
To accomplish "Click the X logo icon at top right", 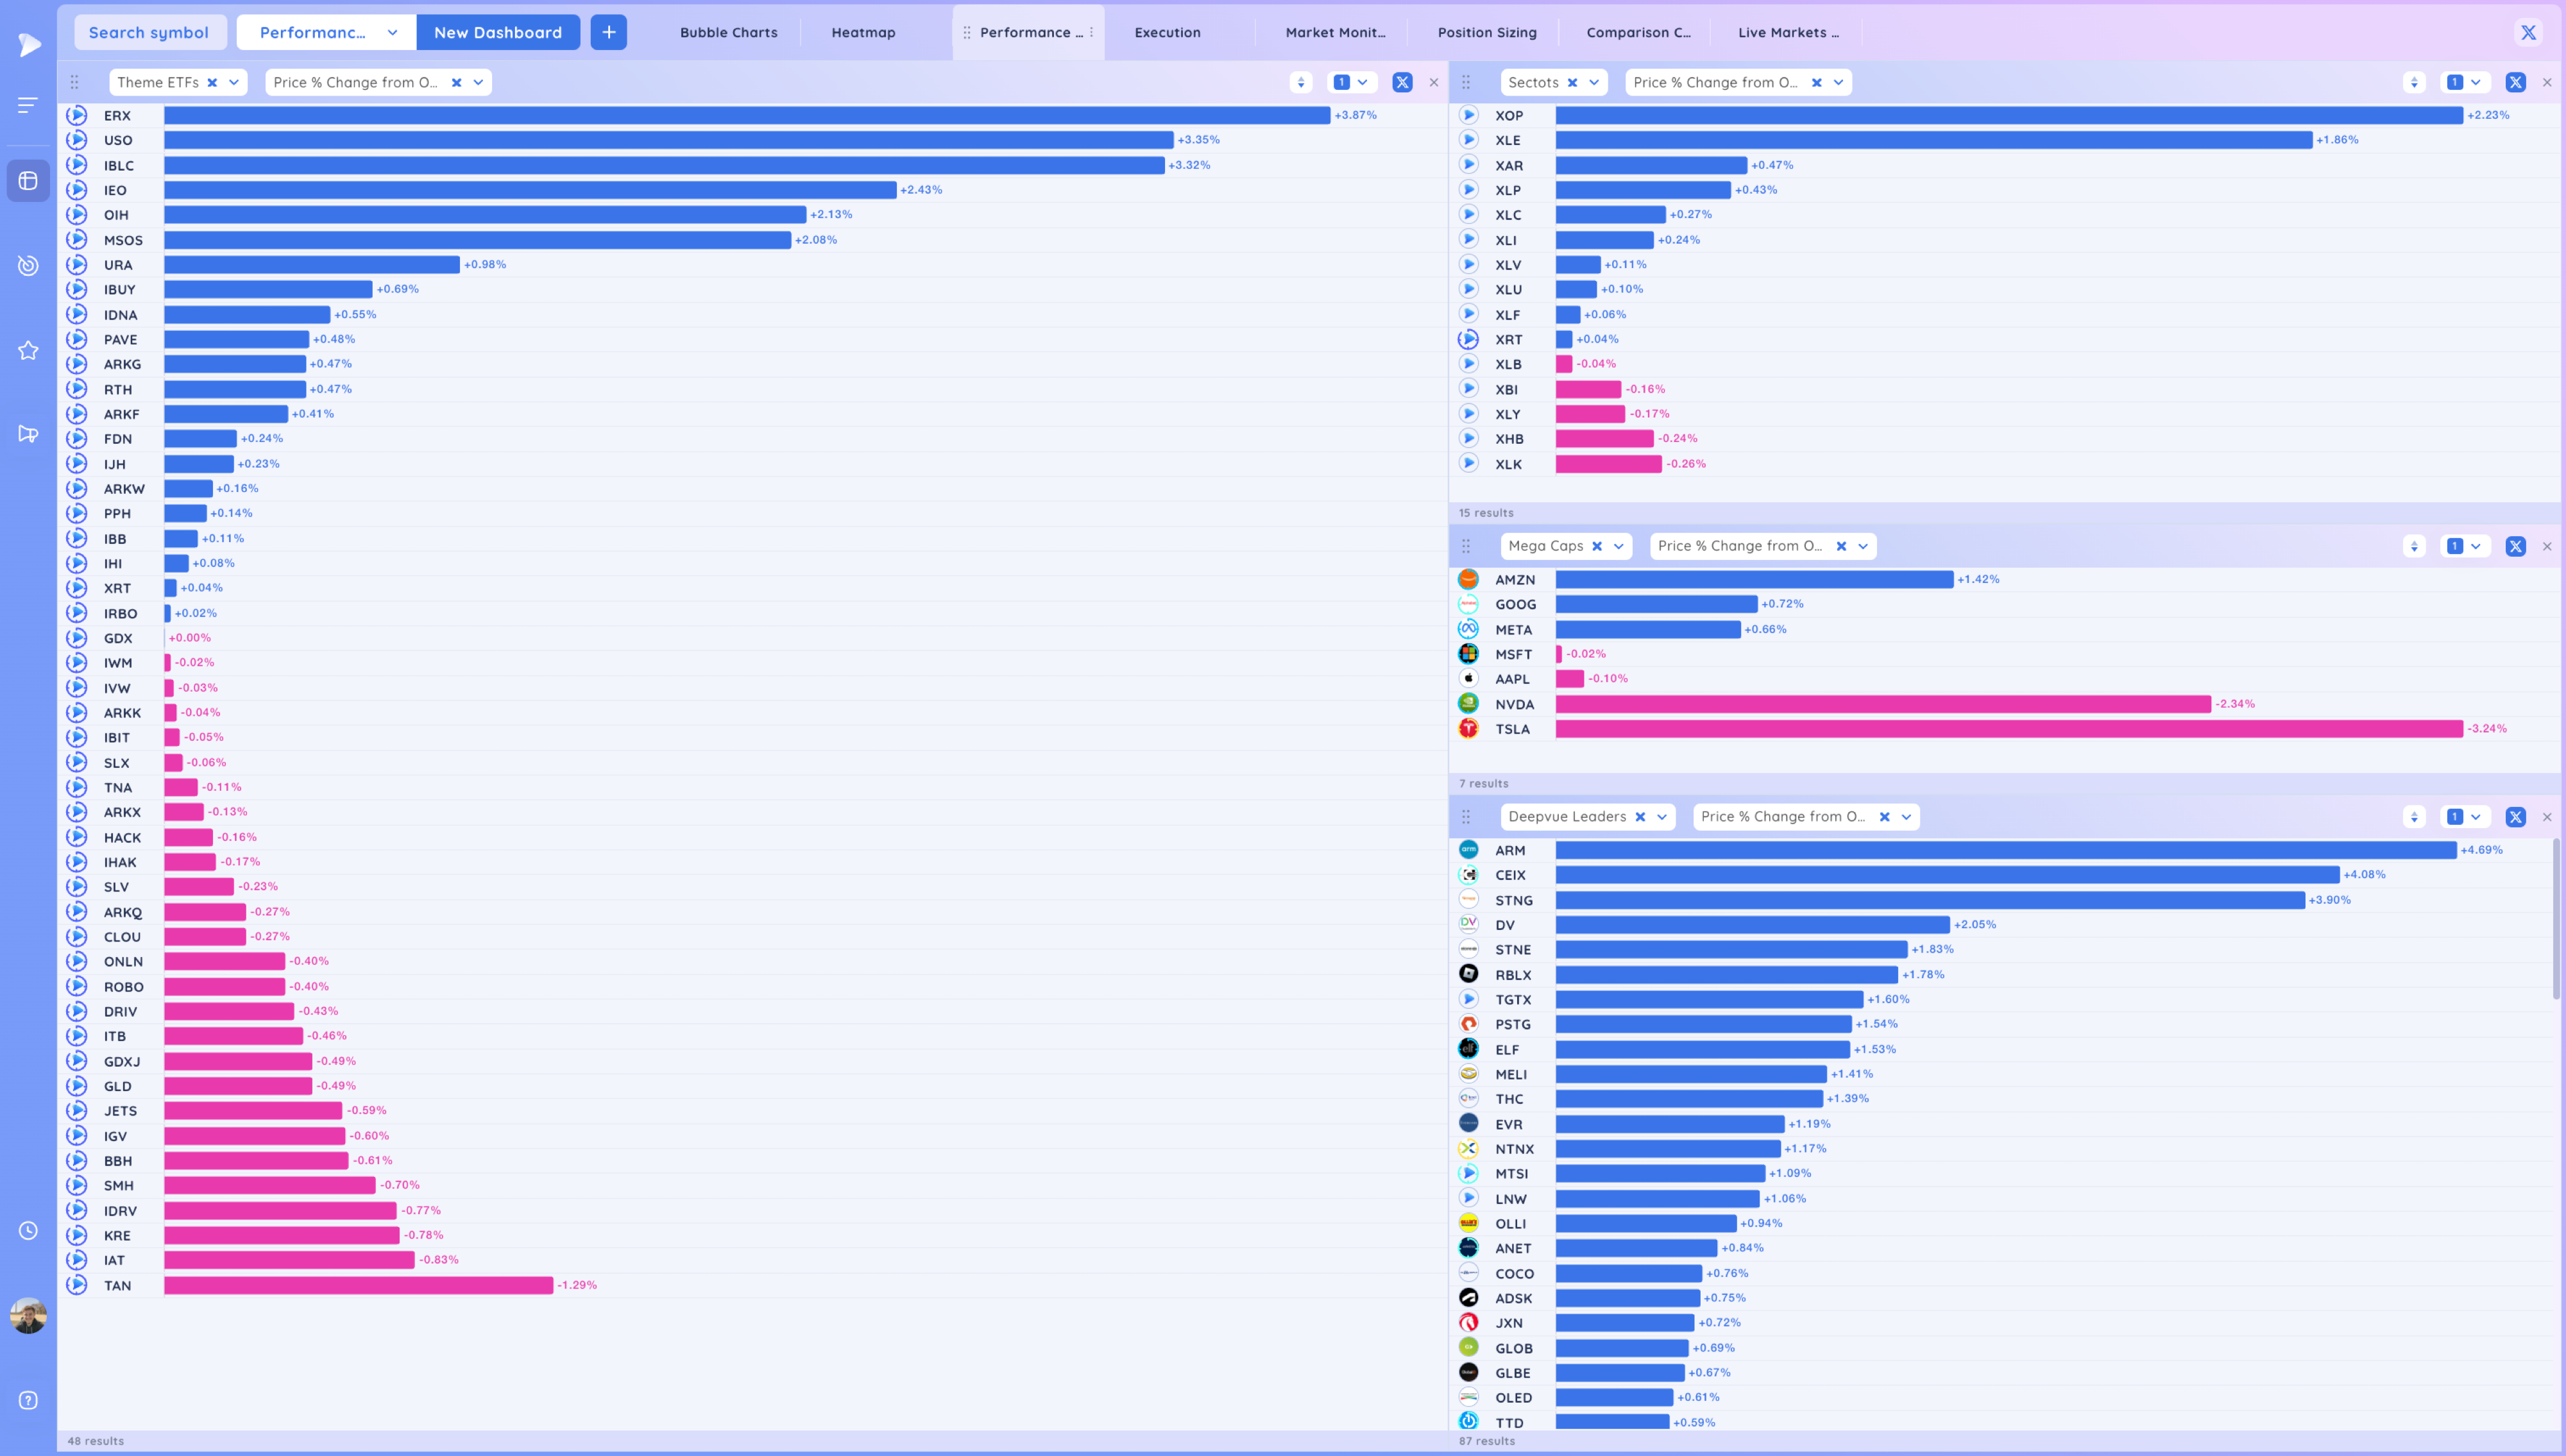I will coord(2528,32).
